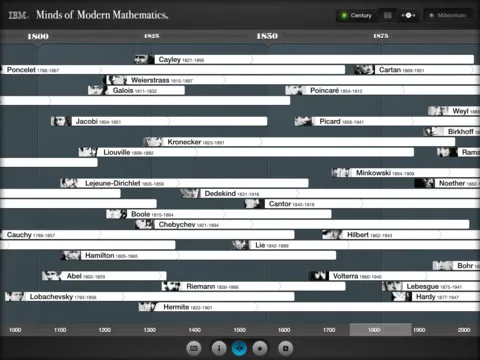Viewport: 480px width, 360px height.
Task: Open Kronecker portrait thumbnail
Action: pos(153,142)
